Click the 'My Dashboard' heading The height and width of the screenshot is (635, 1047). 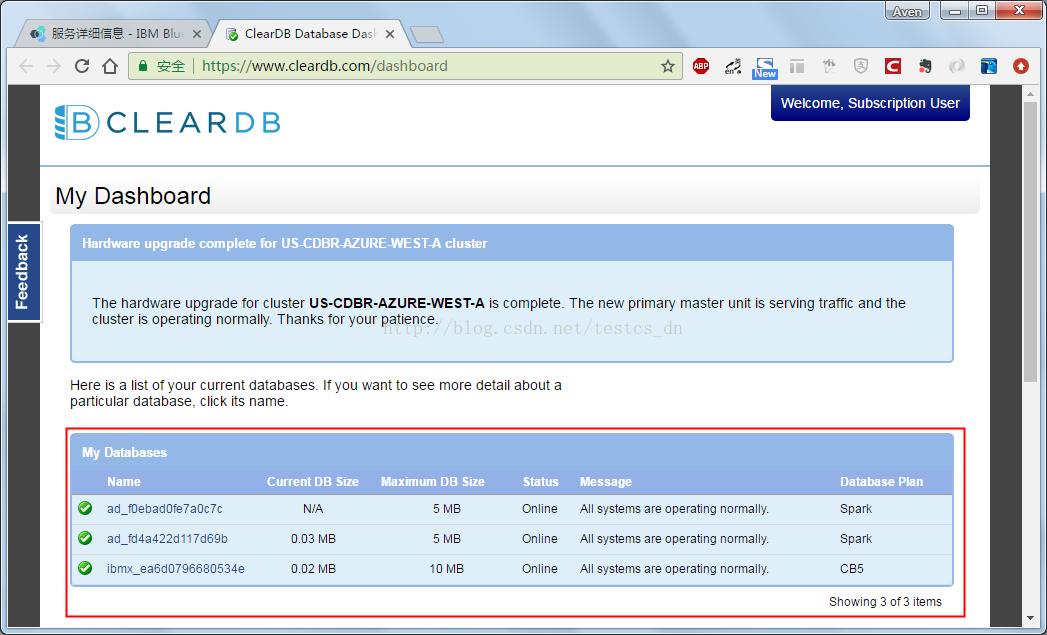[133, 196]
